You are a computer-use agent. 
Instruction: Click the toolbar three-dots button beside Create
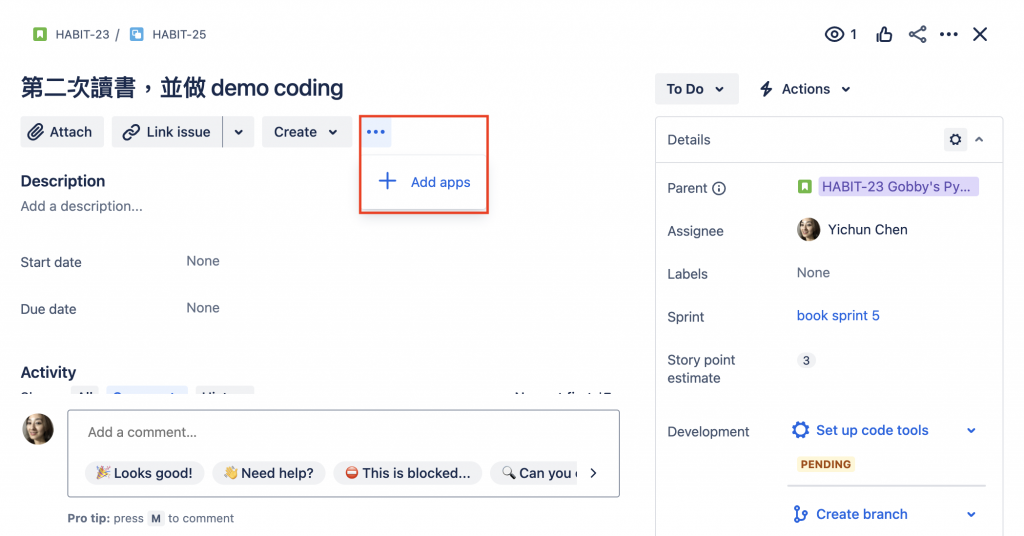(x=375, y=132)
